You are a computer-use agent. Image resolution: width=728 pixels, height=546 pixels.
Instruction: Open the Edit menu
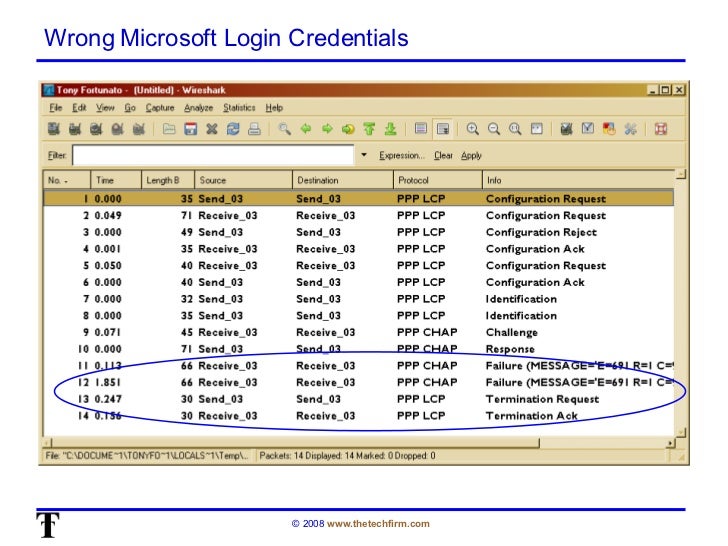79,108
